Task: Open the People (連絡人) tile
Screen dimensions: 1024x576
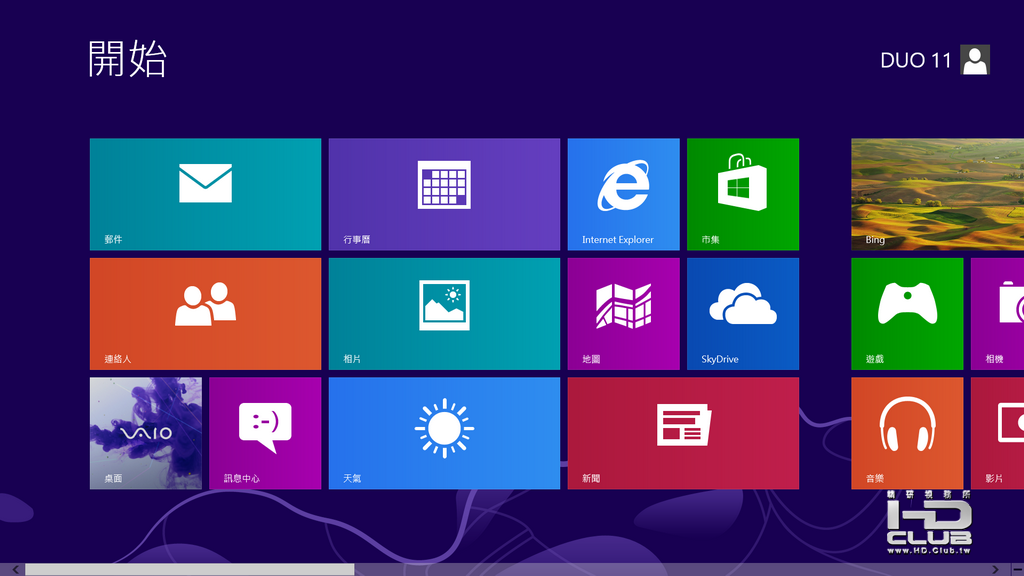Action: click(x=205, y=313)
